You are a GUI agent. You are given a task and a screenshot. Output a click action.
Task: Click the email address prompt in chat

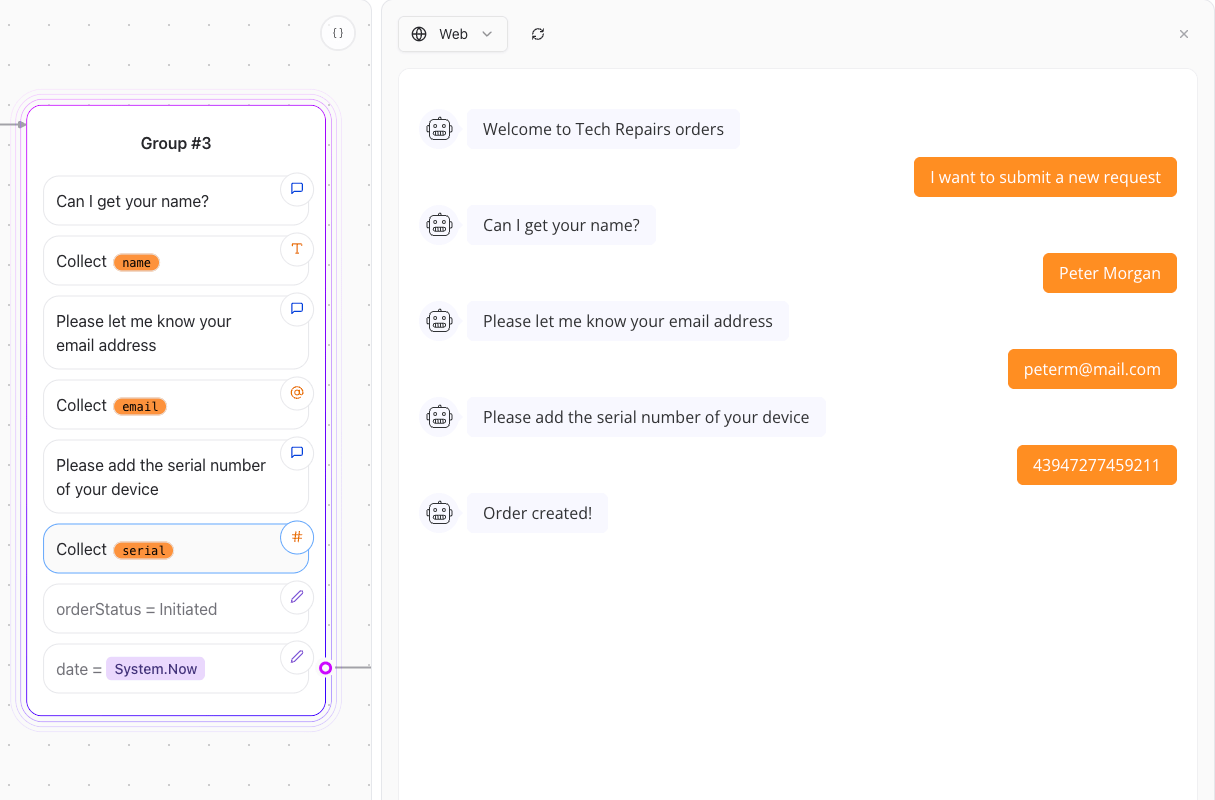coord(628,321)
